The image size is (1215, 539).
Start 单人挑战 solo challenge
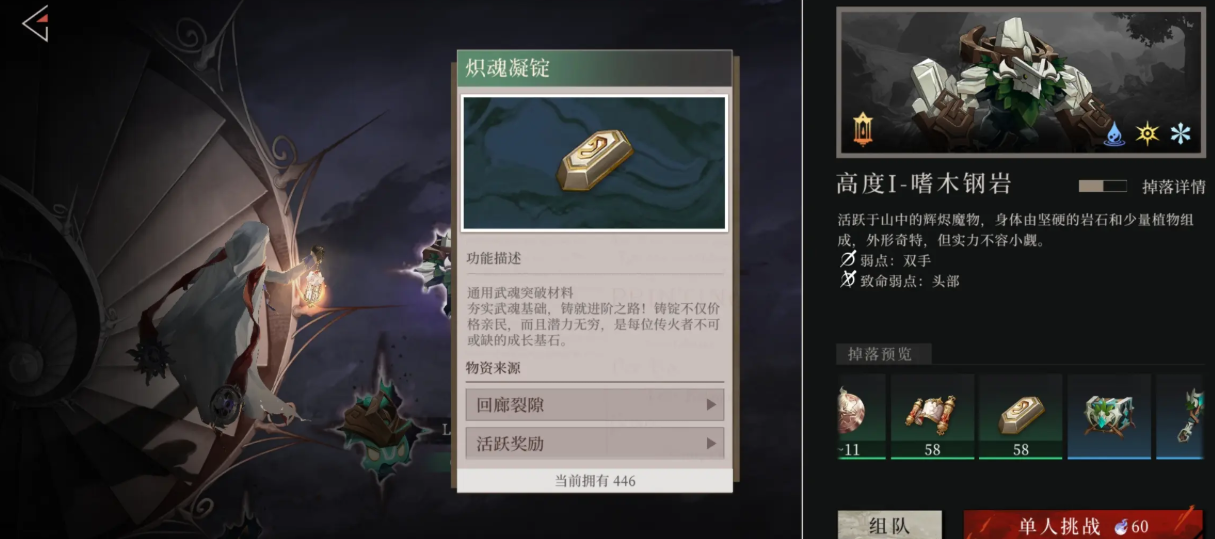[1084, 525]
